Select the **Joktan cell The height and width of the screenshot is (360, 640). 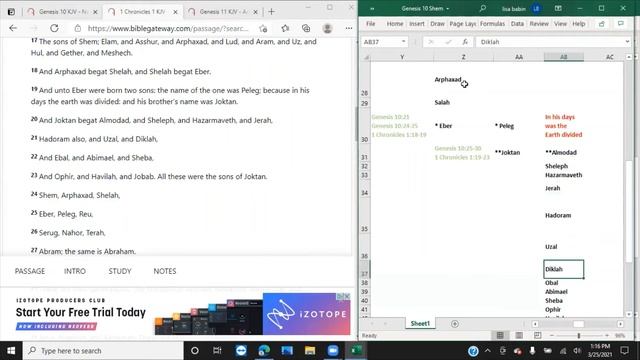pyautogui.click(x=518, y=152)
